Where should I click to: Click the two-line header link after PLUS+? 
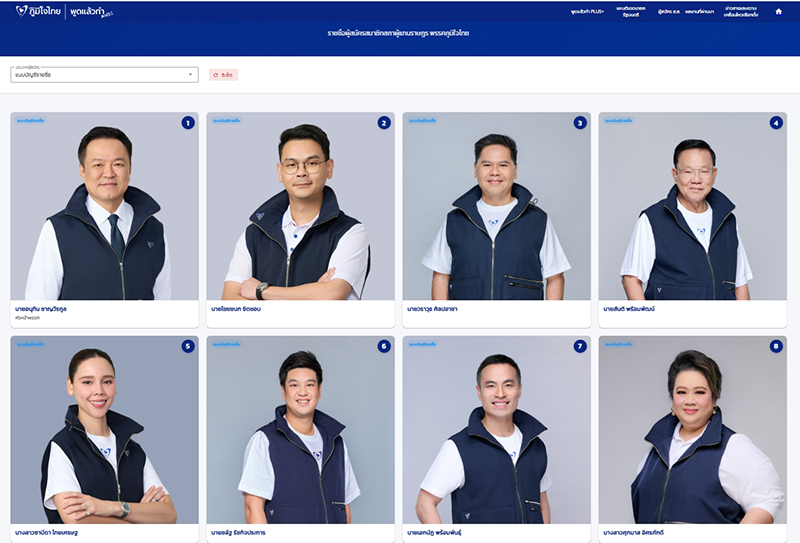point(630,11)
